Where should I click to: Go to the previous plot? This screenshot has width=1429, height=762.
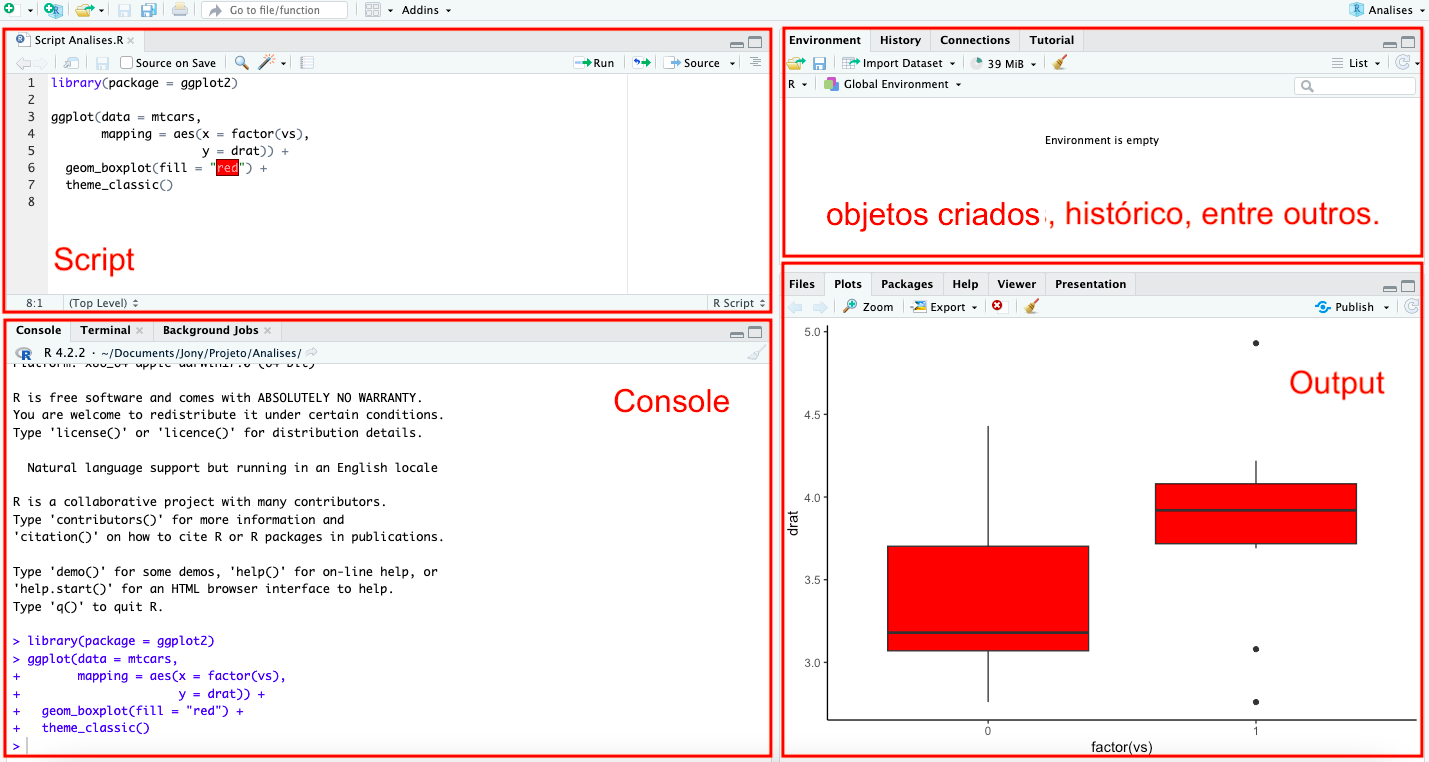[x=796, y=307]
